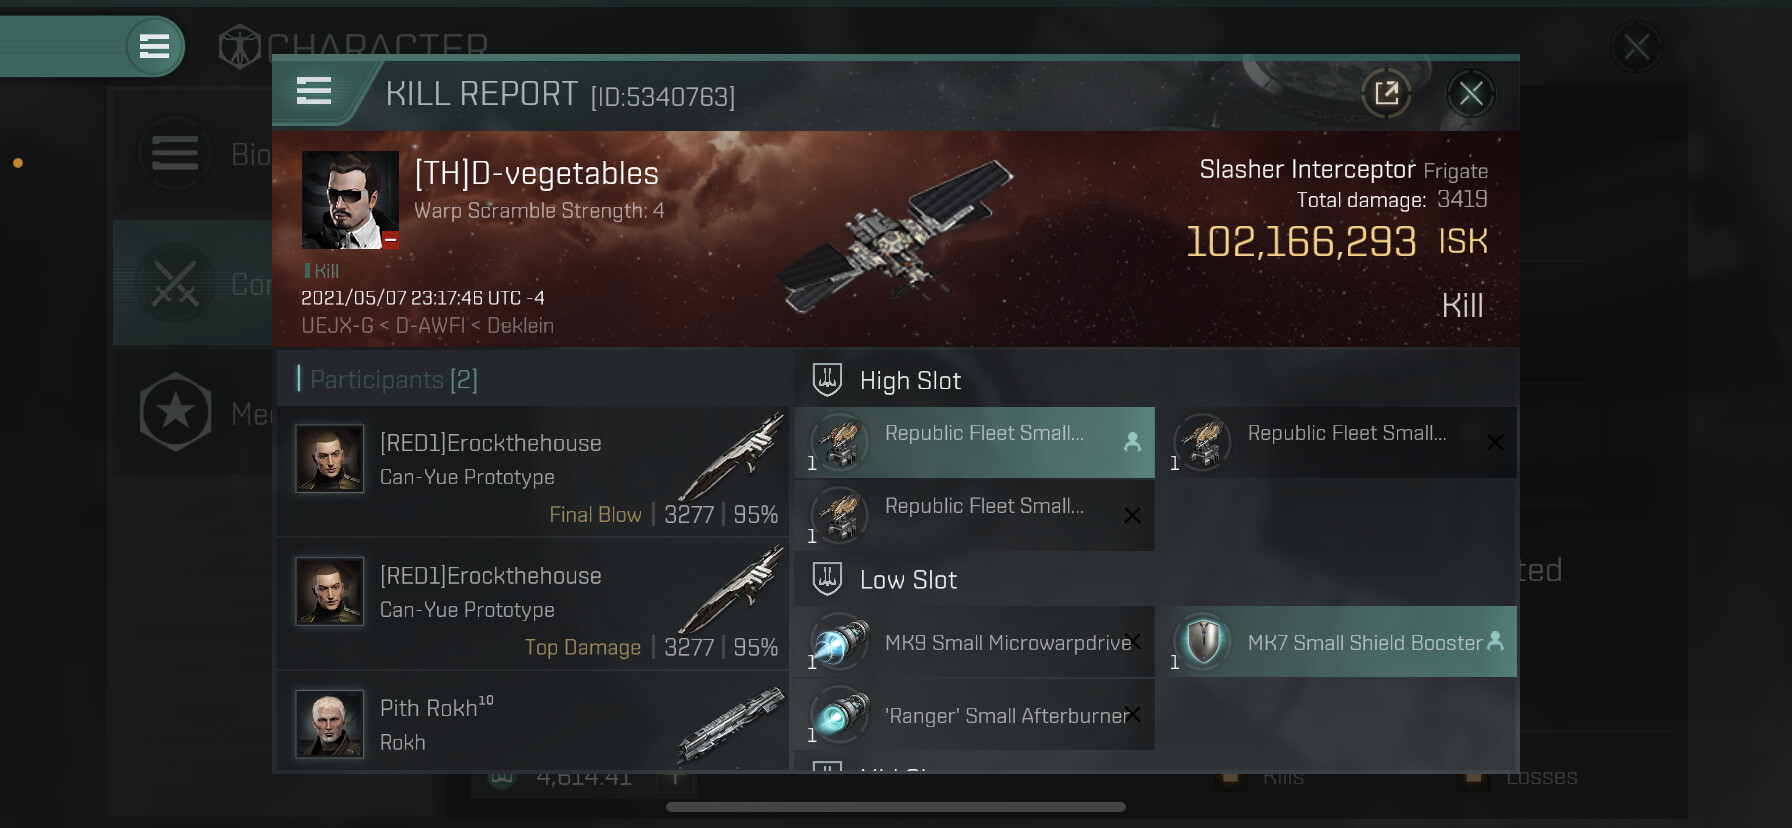Screen dimensions: 1792x828
Task: Click the X on third Republic Fleet turret
Action: pos(1132,515)
